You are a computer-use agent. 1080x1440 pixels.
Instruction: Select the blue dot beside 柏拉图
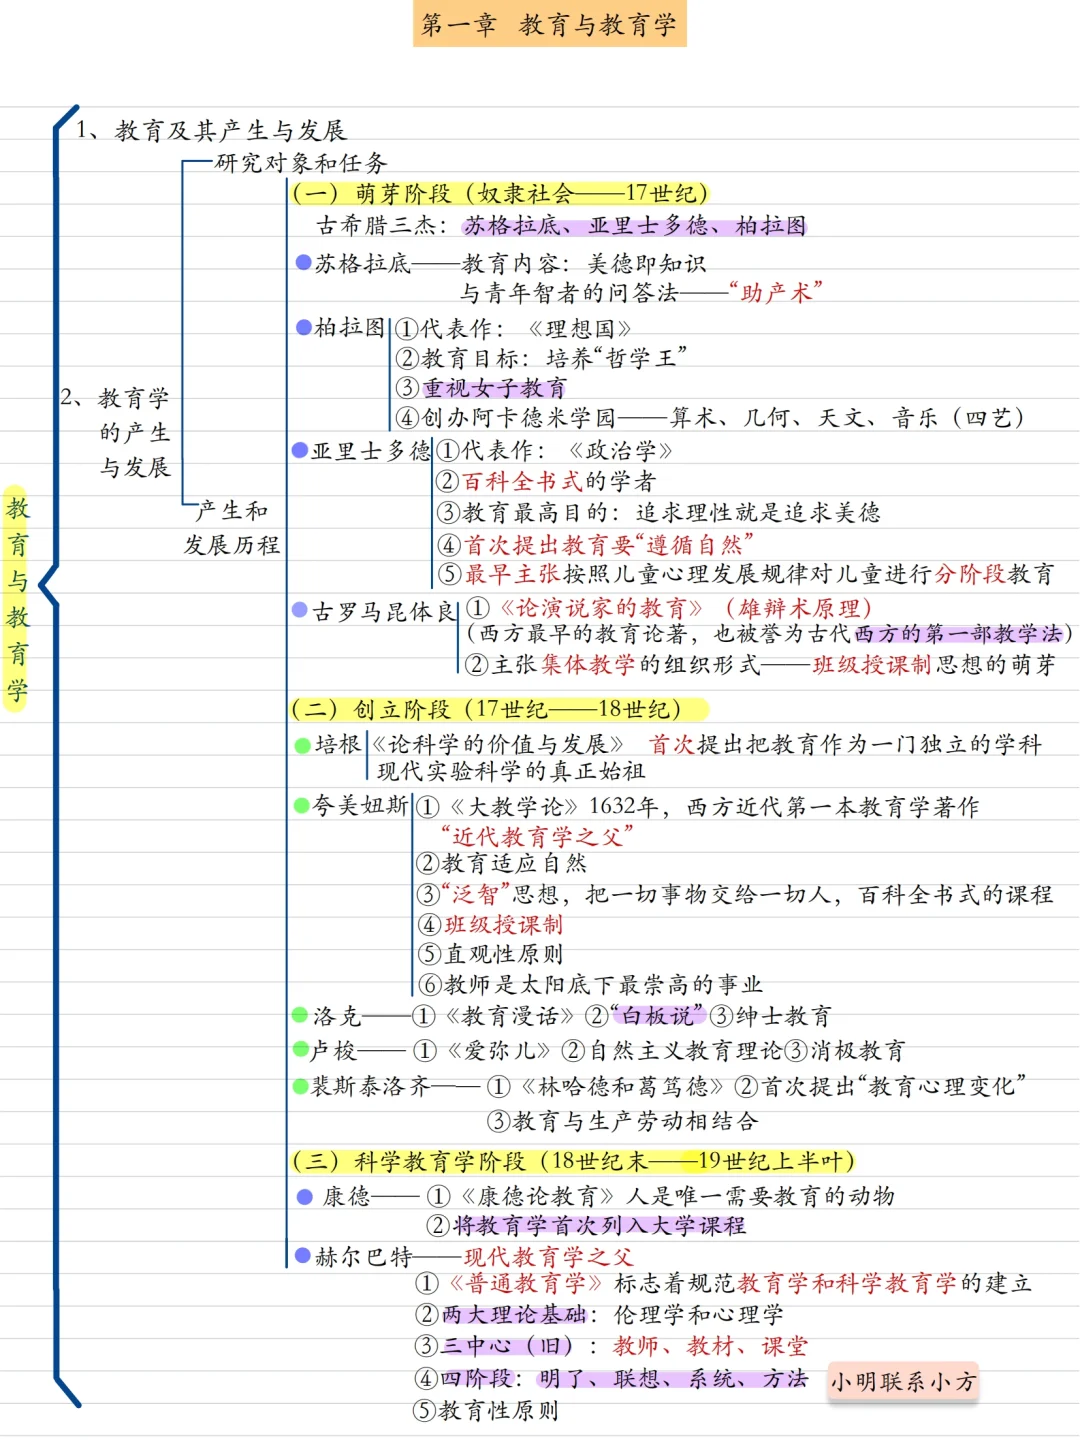[302, 327]
